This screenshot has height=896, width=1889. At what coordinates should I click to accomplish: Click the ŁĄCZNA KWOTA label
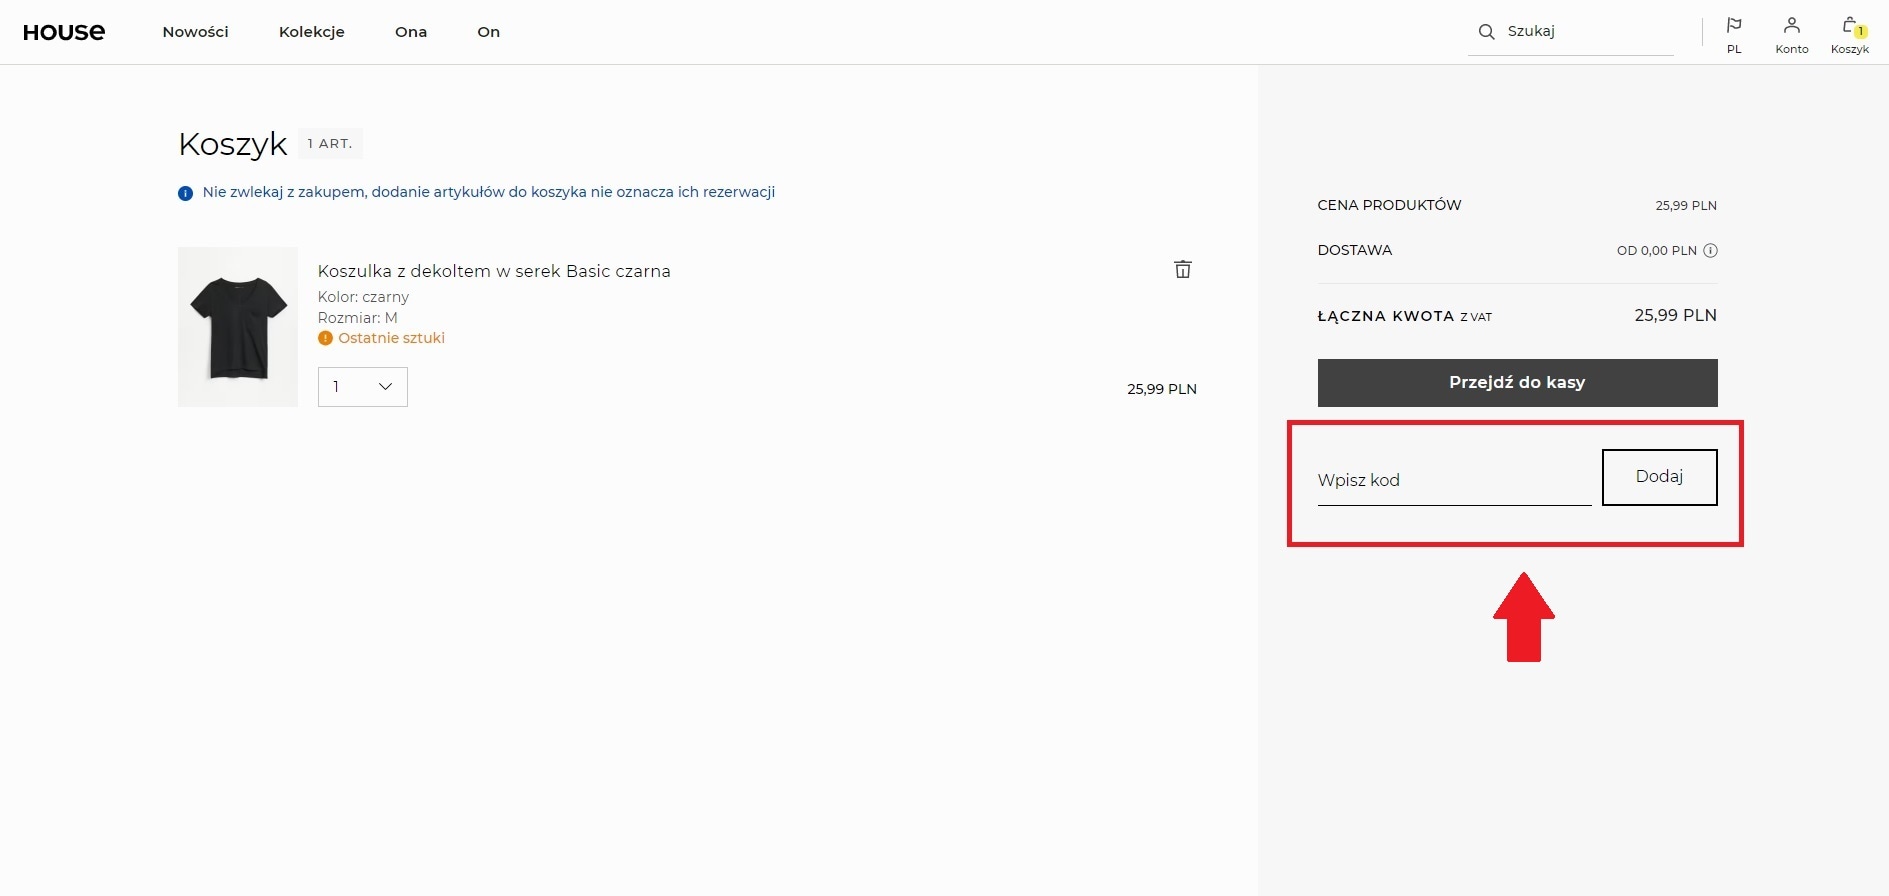tap(1386, 316)
